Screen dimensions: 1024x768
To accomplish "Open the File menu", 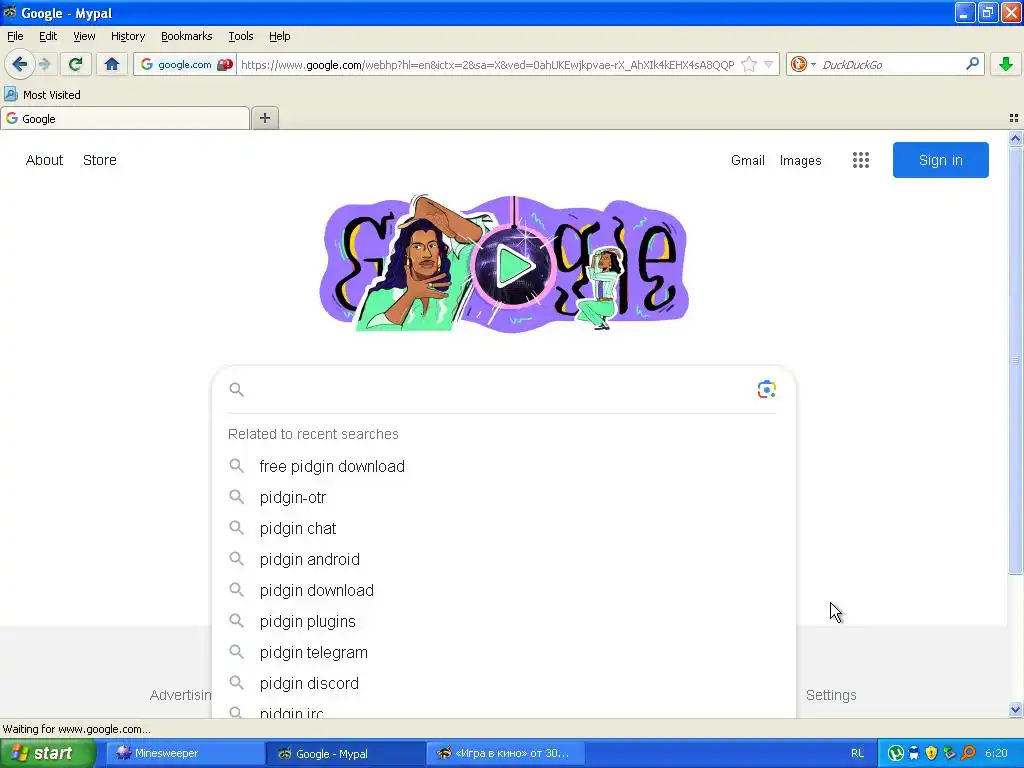I will click(15, 36).
